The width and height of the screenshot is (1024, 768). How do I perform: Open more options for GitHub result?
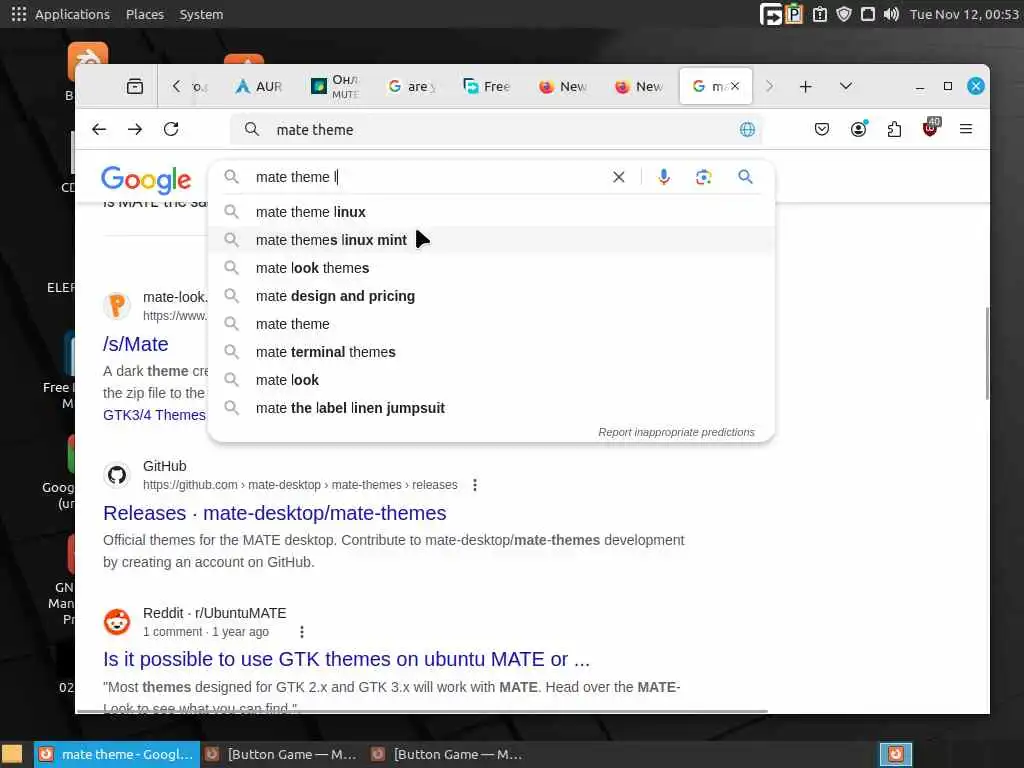[x=475, y=485]
